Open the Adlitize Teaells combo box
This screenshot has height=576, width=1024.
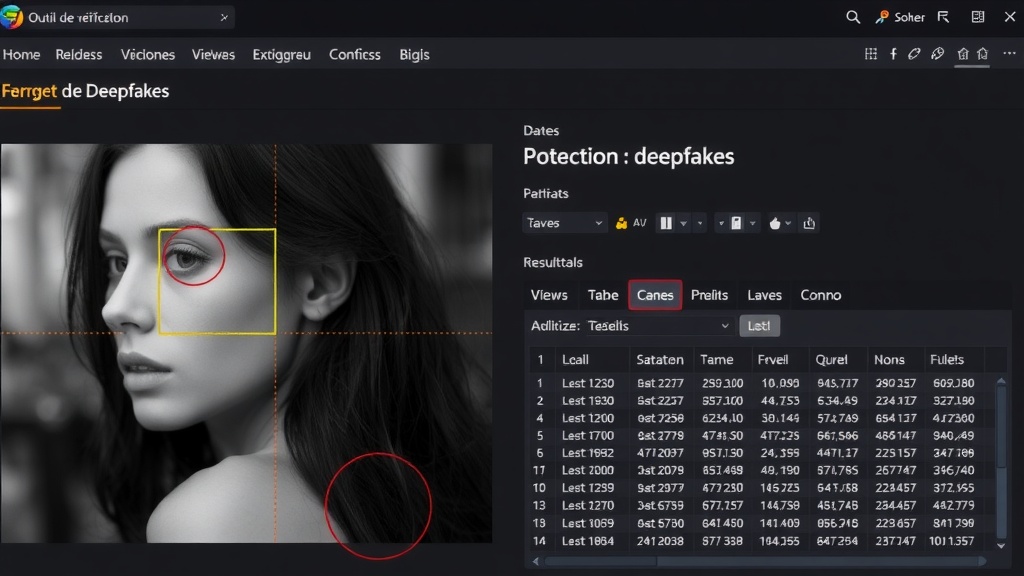coord(658,326)
